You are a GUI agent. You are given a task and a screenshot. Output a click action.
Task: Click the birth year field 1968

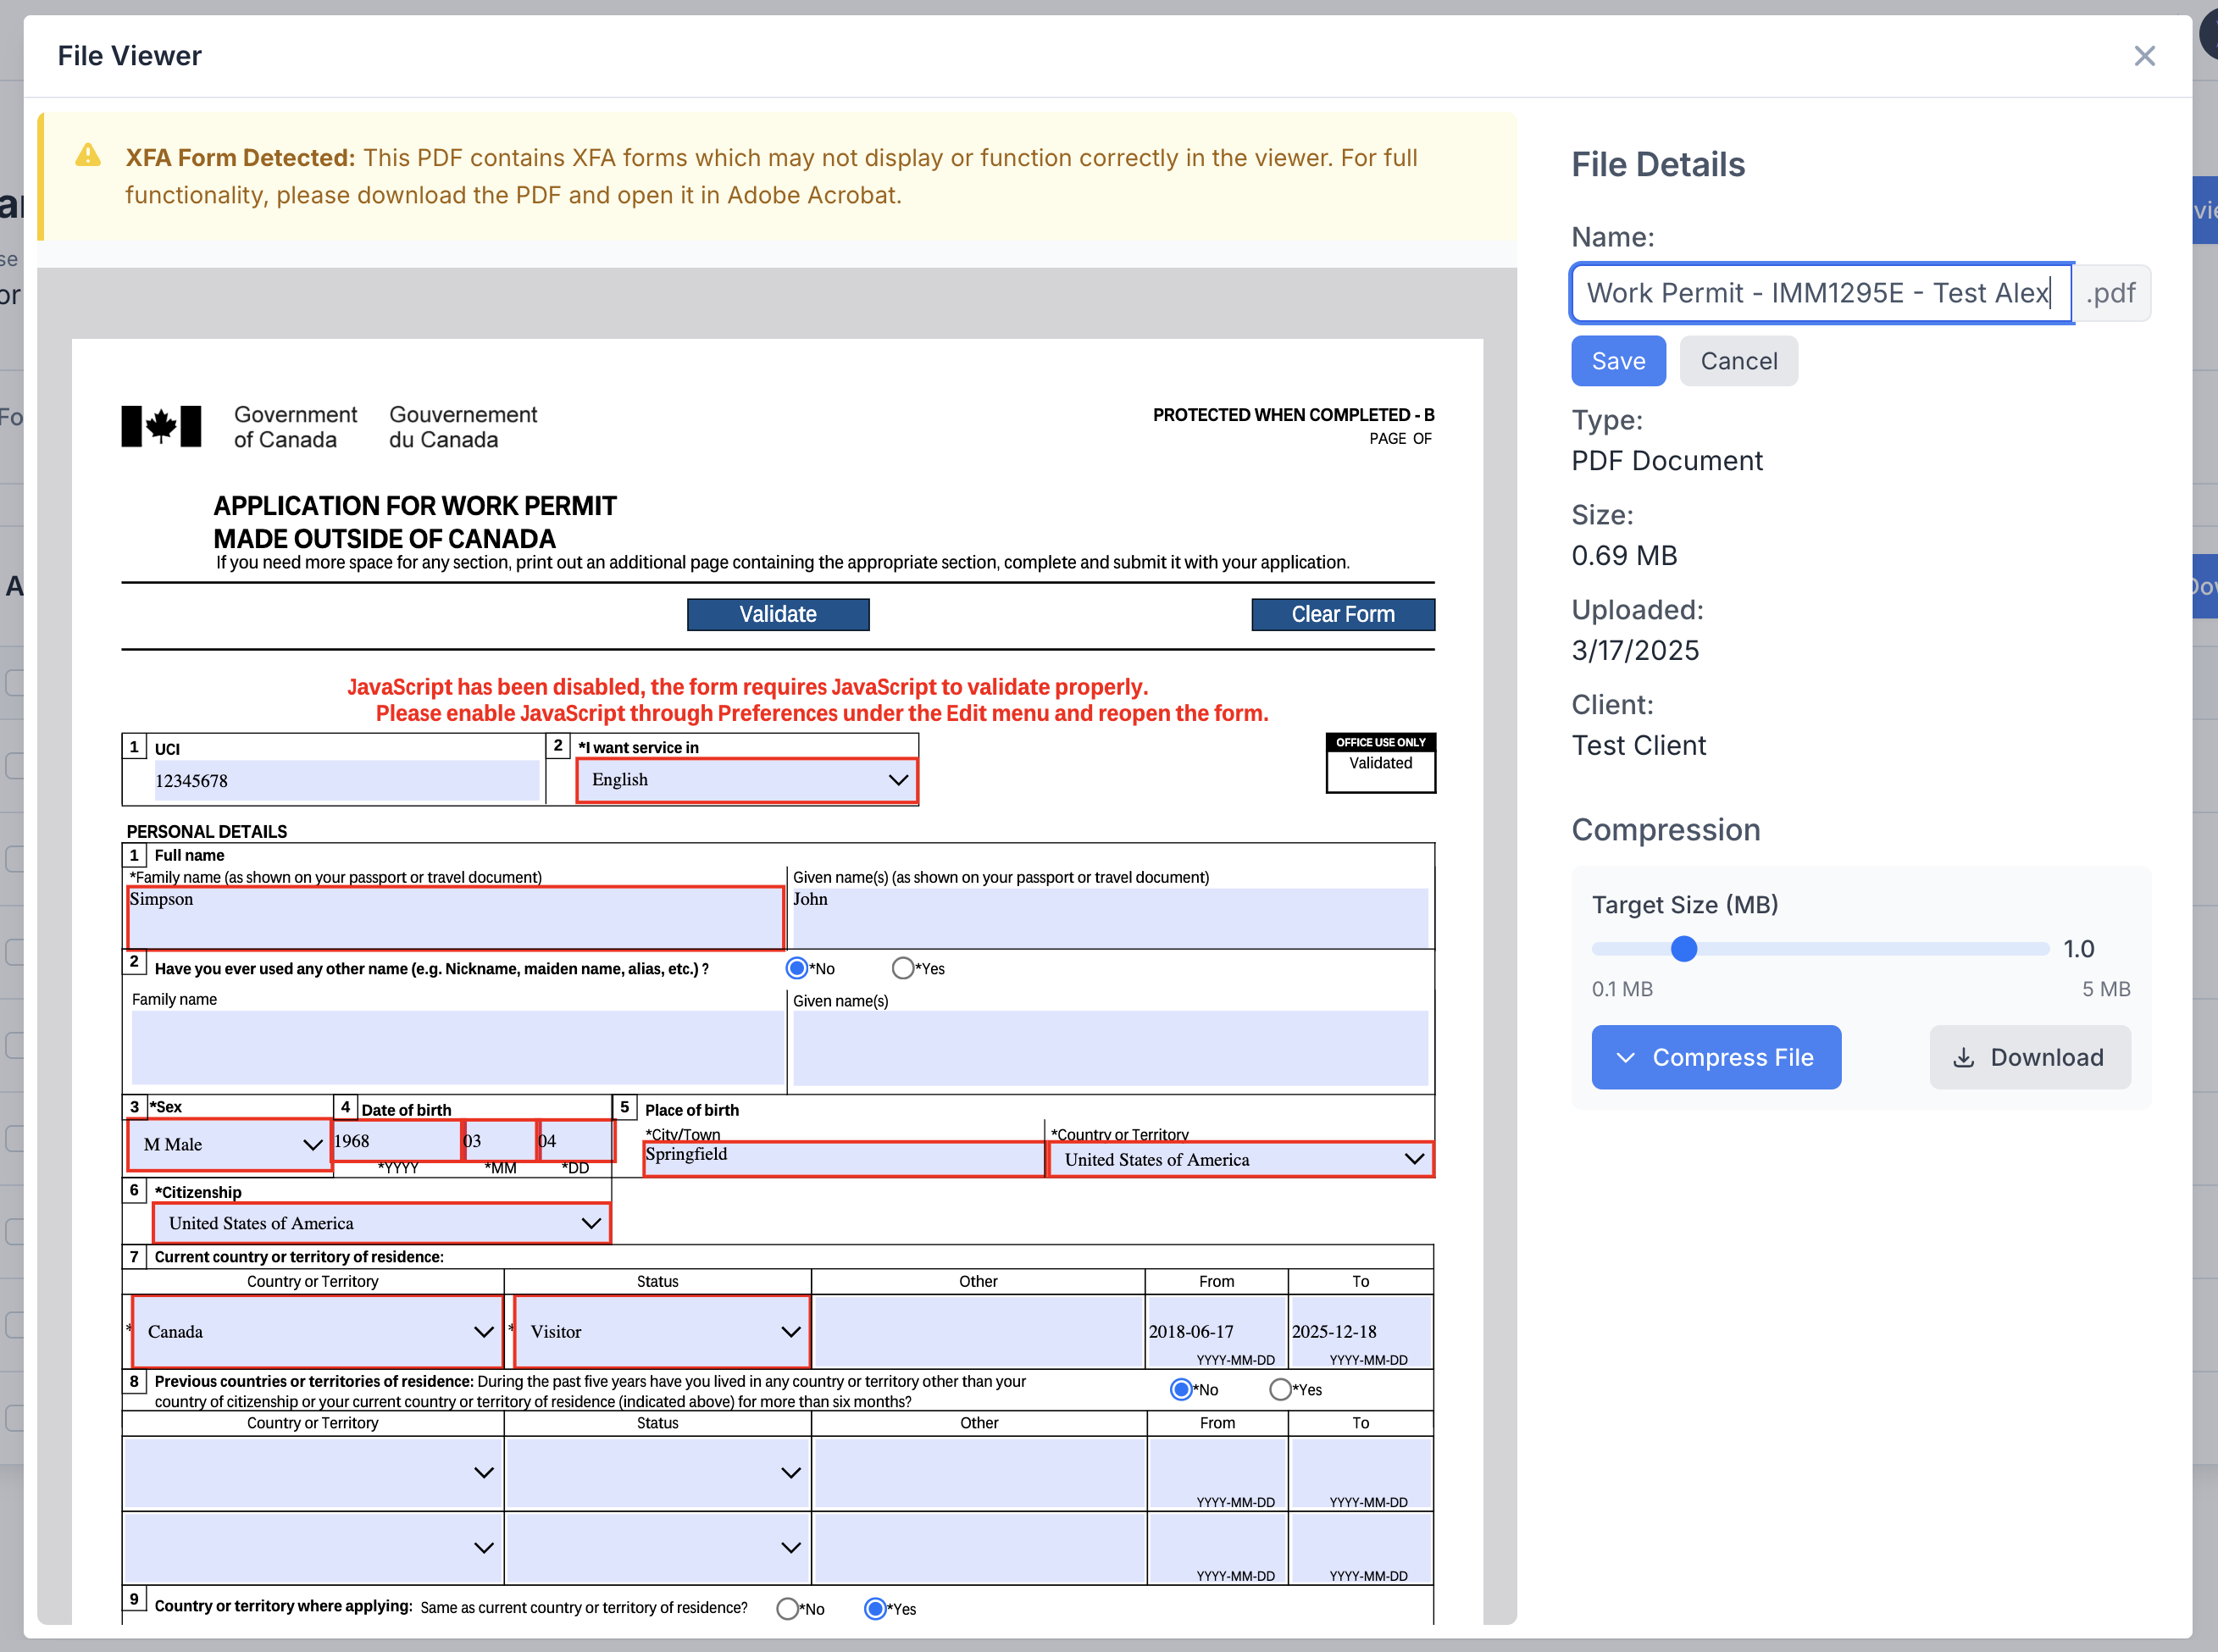tap(397, 1141)
